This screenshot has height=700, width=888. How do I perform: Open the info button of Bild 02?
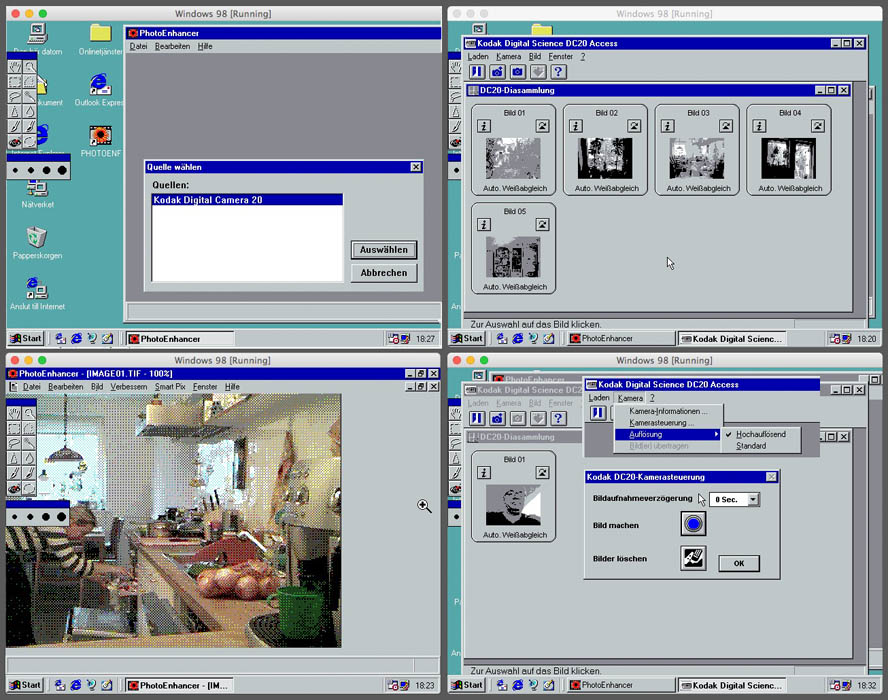pyautogui.click(x=576, y=126)
